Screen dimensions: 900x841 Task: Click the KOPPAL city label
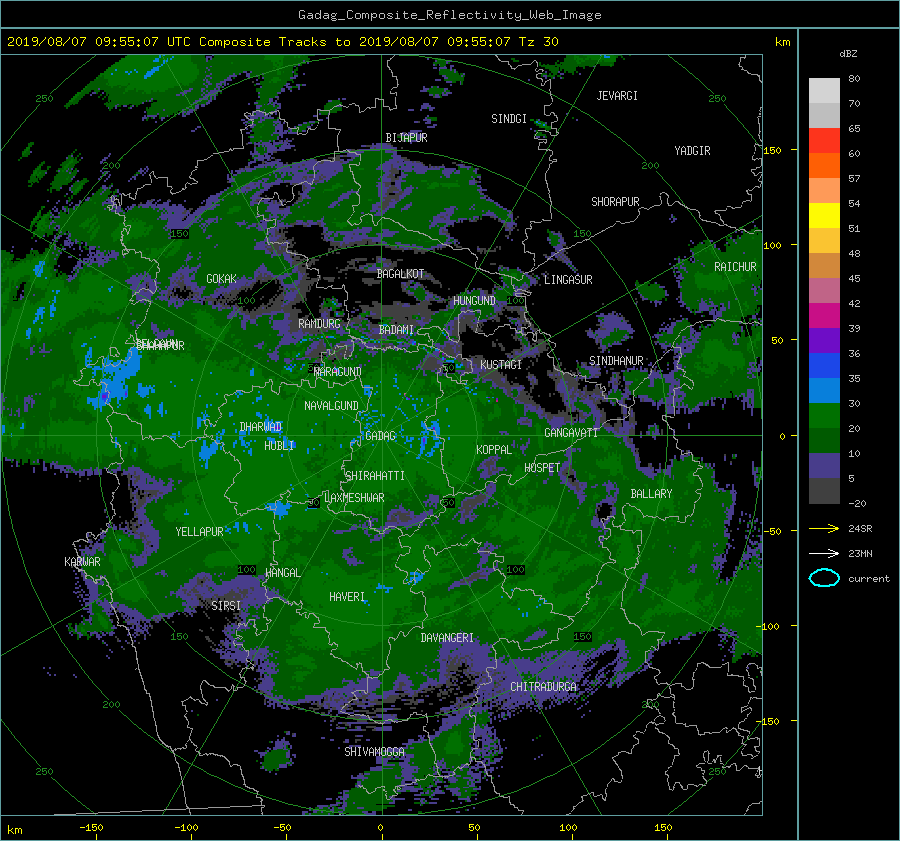pyautogui.click(x=494, y=450)
